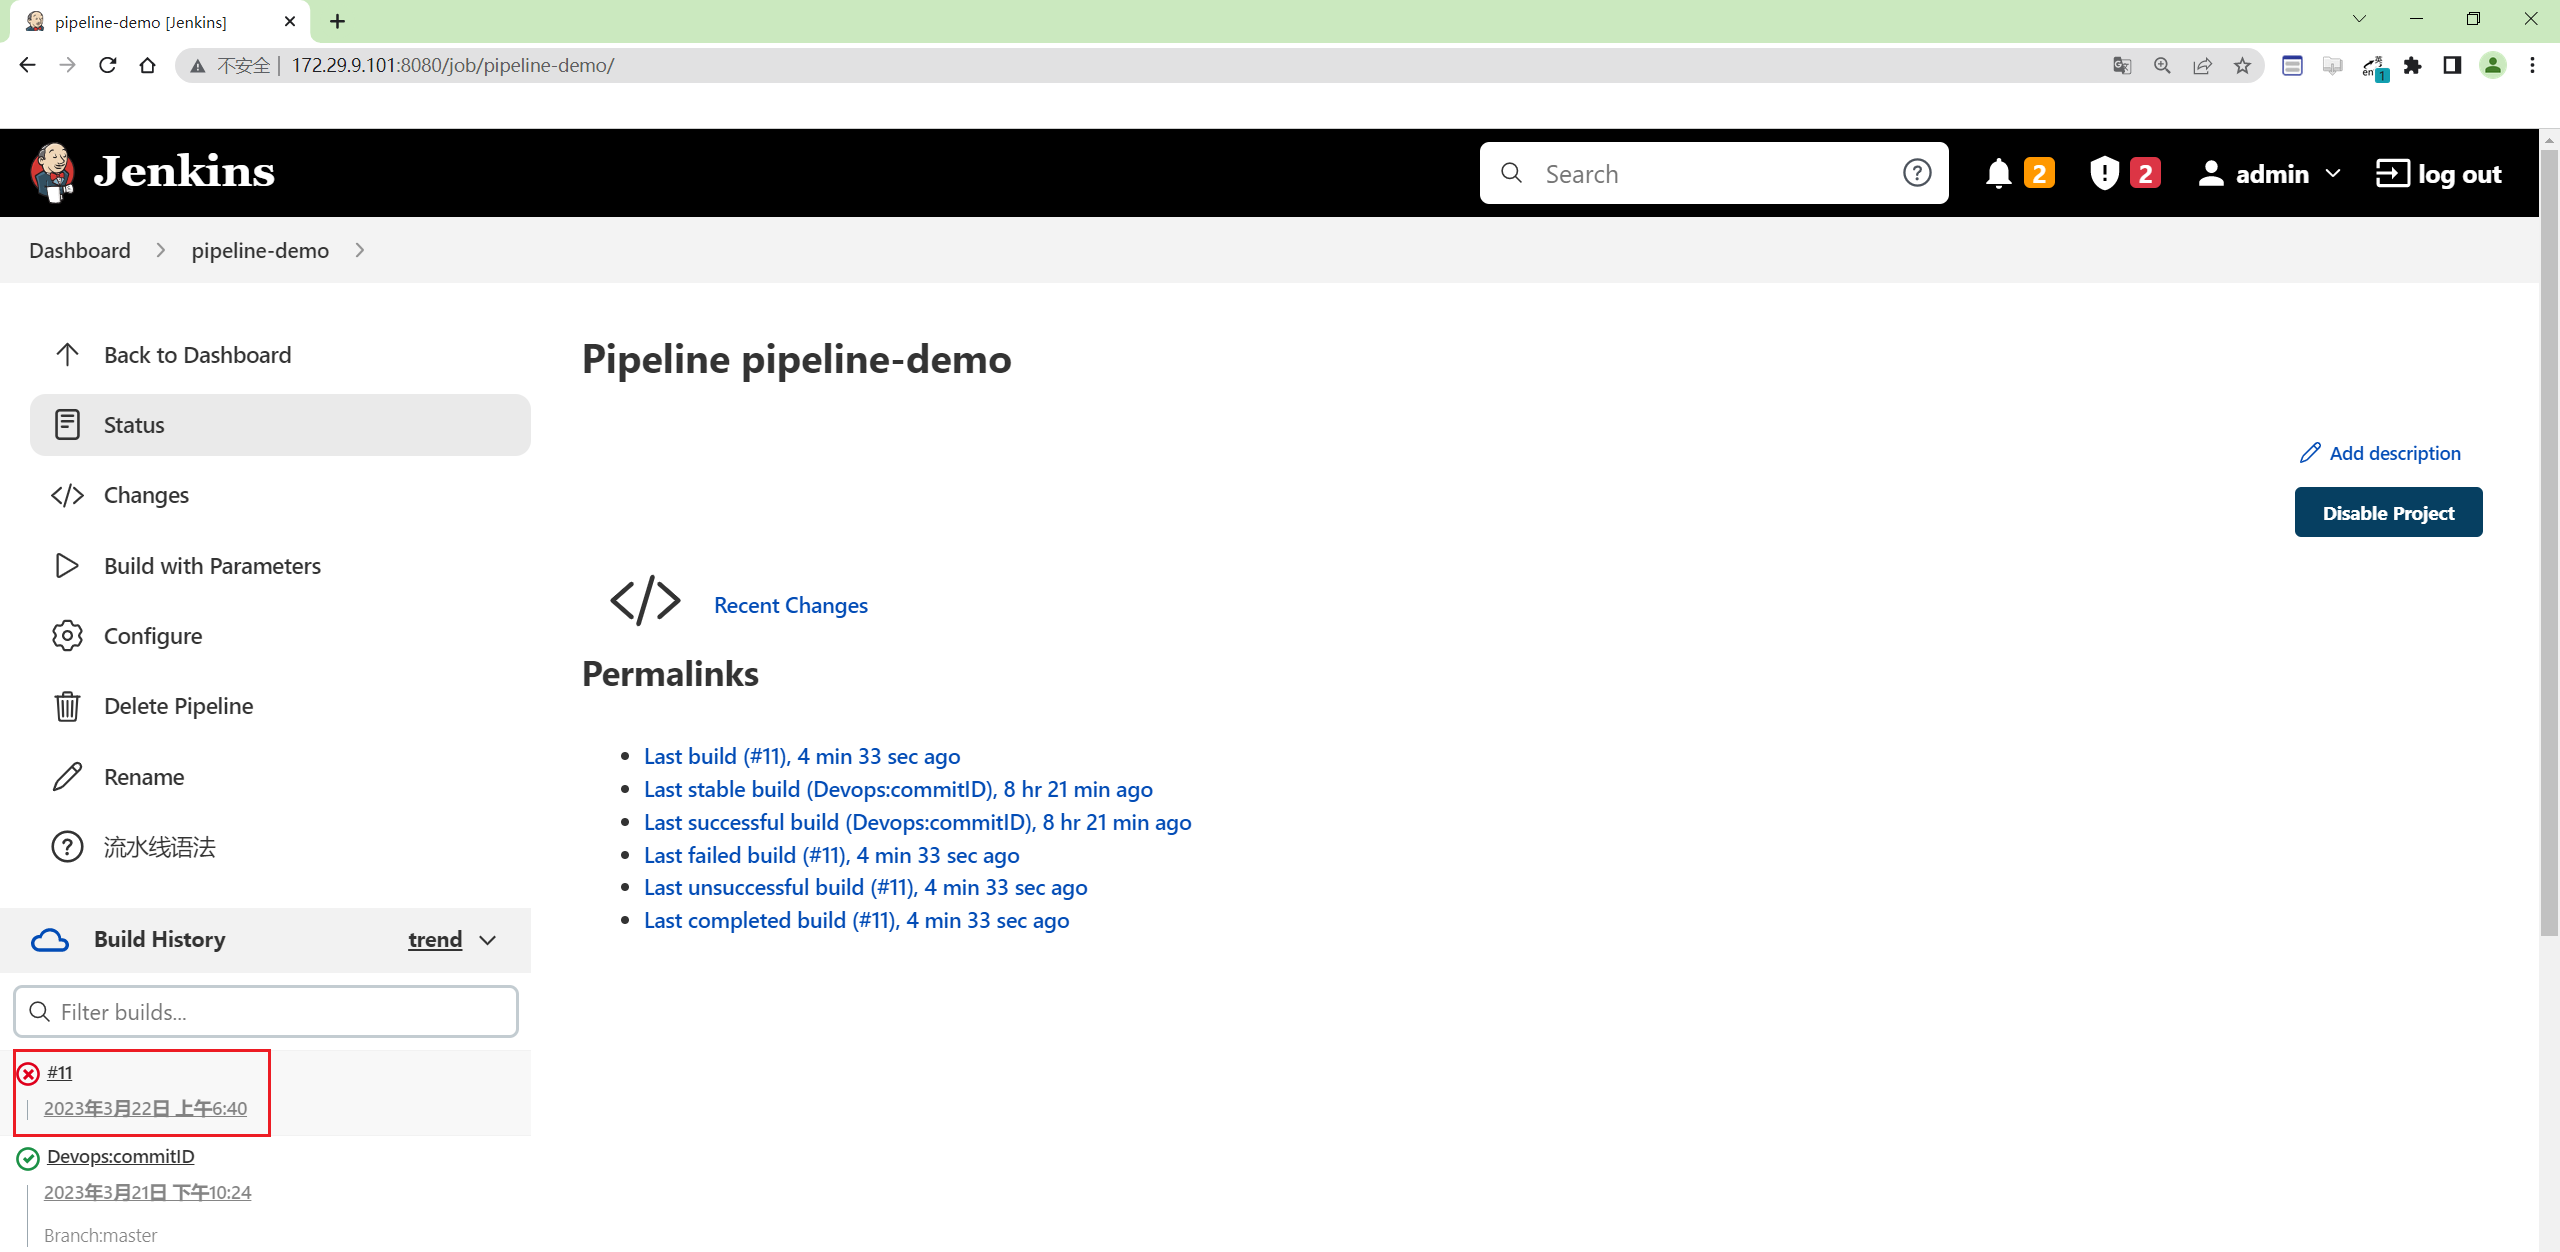Viewport: 2560px width, 1252px height.
Task: Click the address bar URL
Action: pyautogui.click(x=452, y=65)
